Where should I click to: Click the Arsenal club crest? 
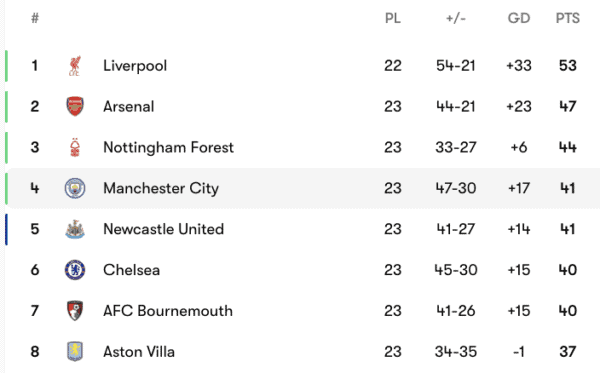(75, 106)
